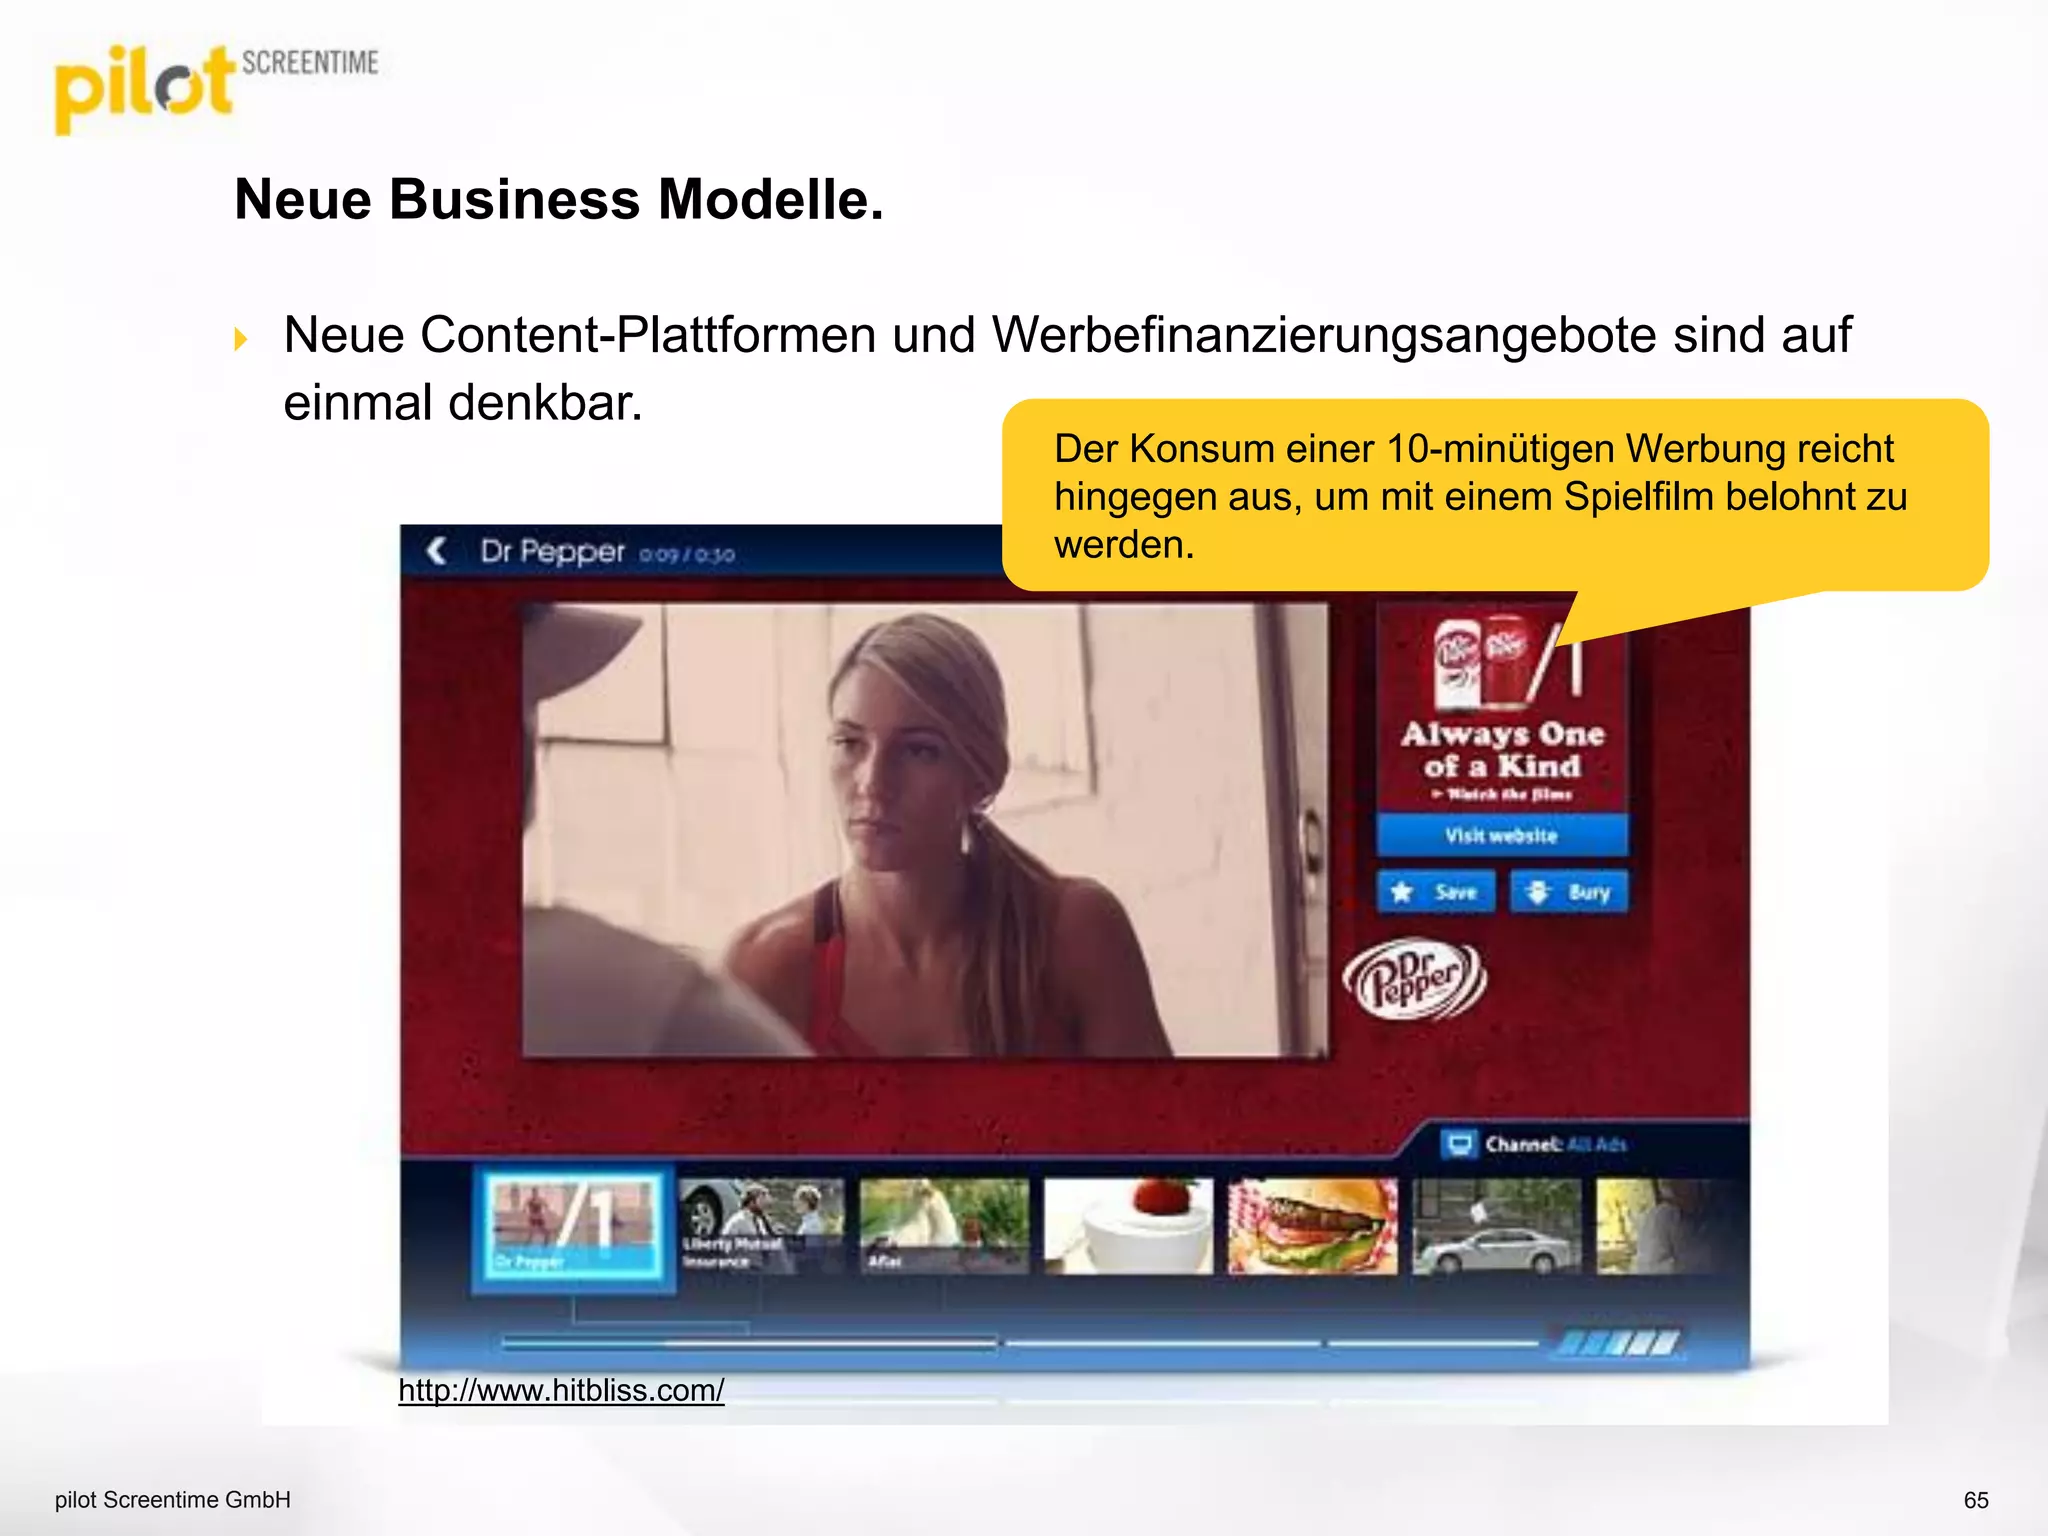This screenshot has width=2048, height=1536.
Task: Select the Liberty Mutual Insurance thumbnail
Action: pyautogui.click(x=761, y=1226)
